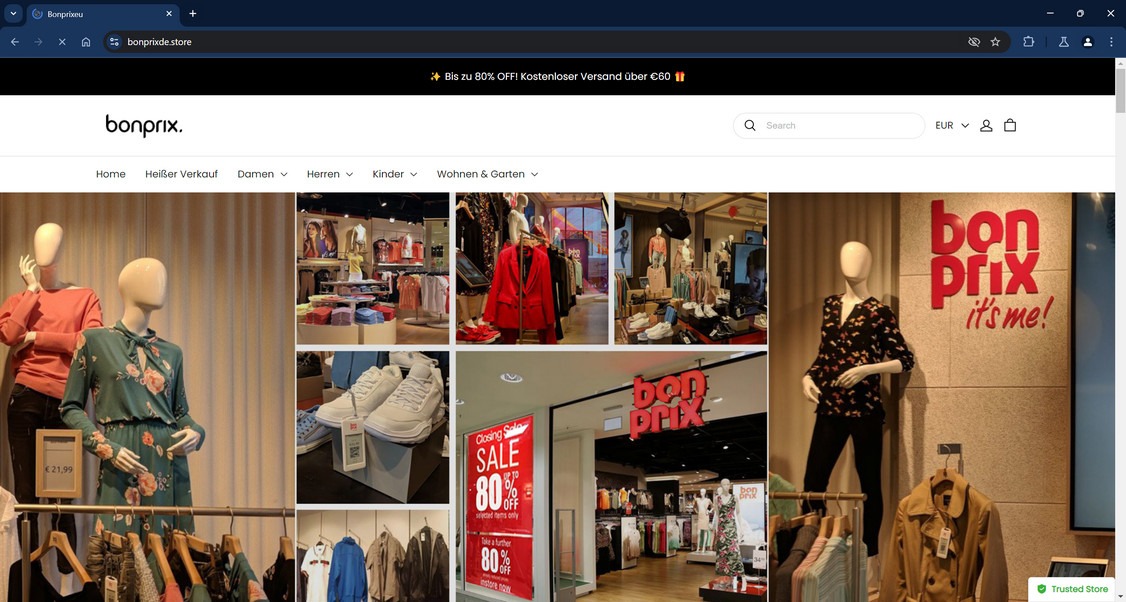Click the Trusted Store badge
The image size is (1126, 602).
pos(1072,589)
